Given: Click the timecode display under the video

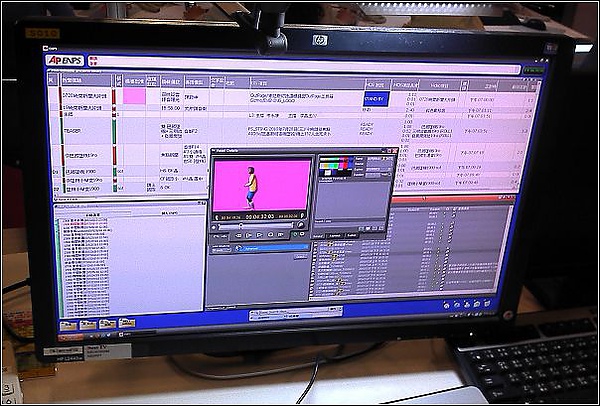Looking at the screenshot, I should [x=262, y=215].
